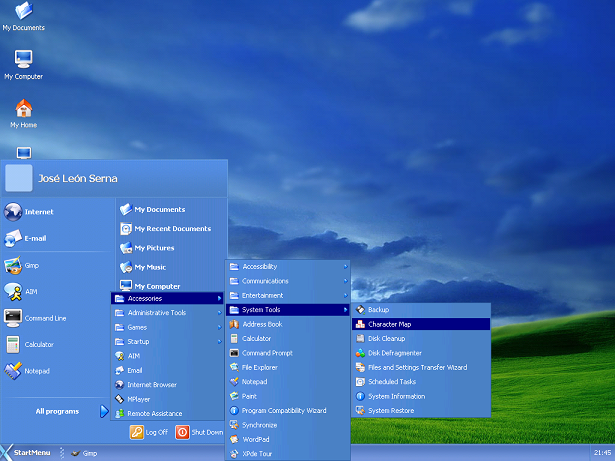Screen dimensions: 615x461
Task: Select the Communications menu entry
Action: pos(287,281)
